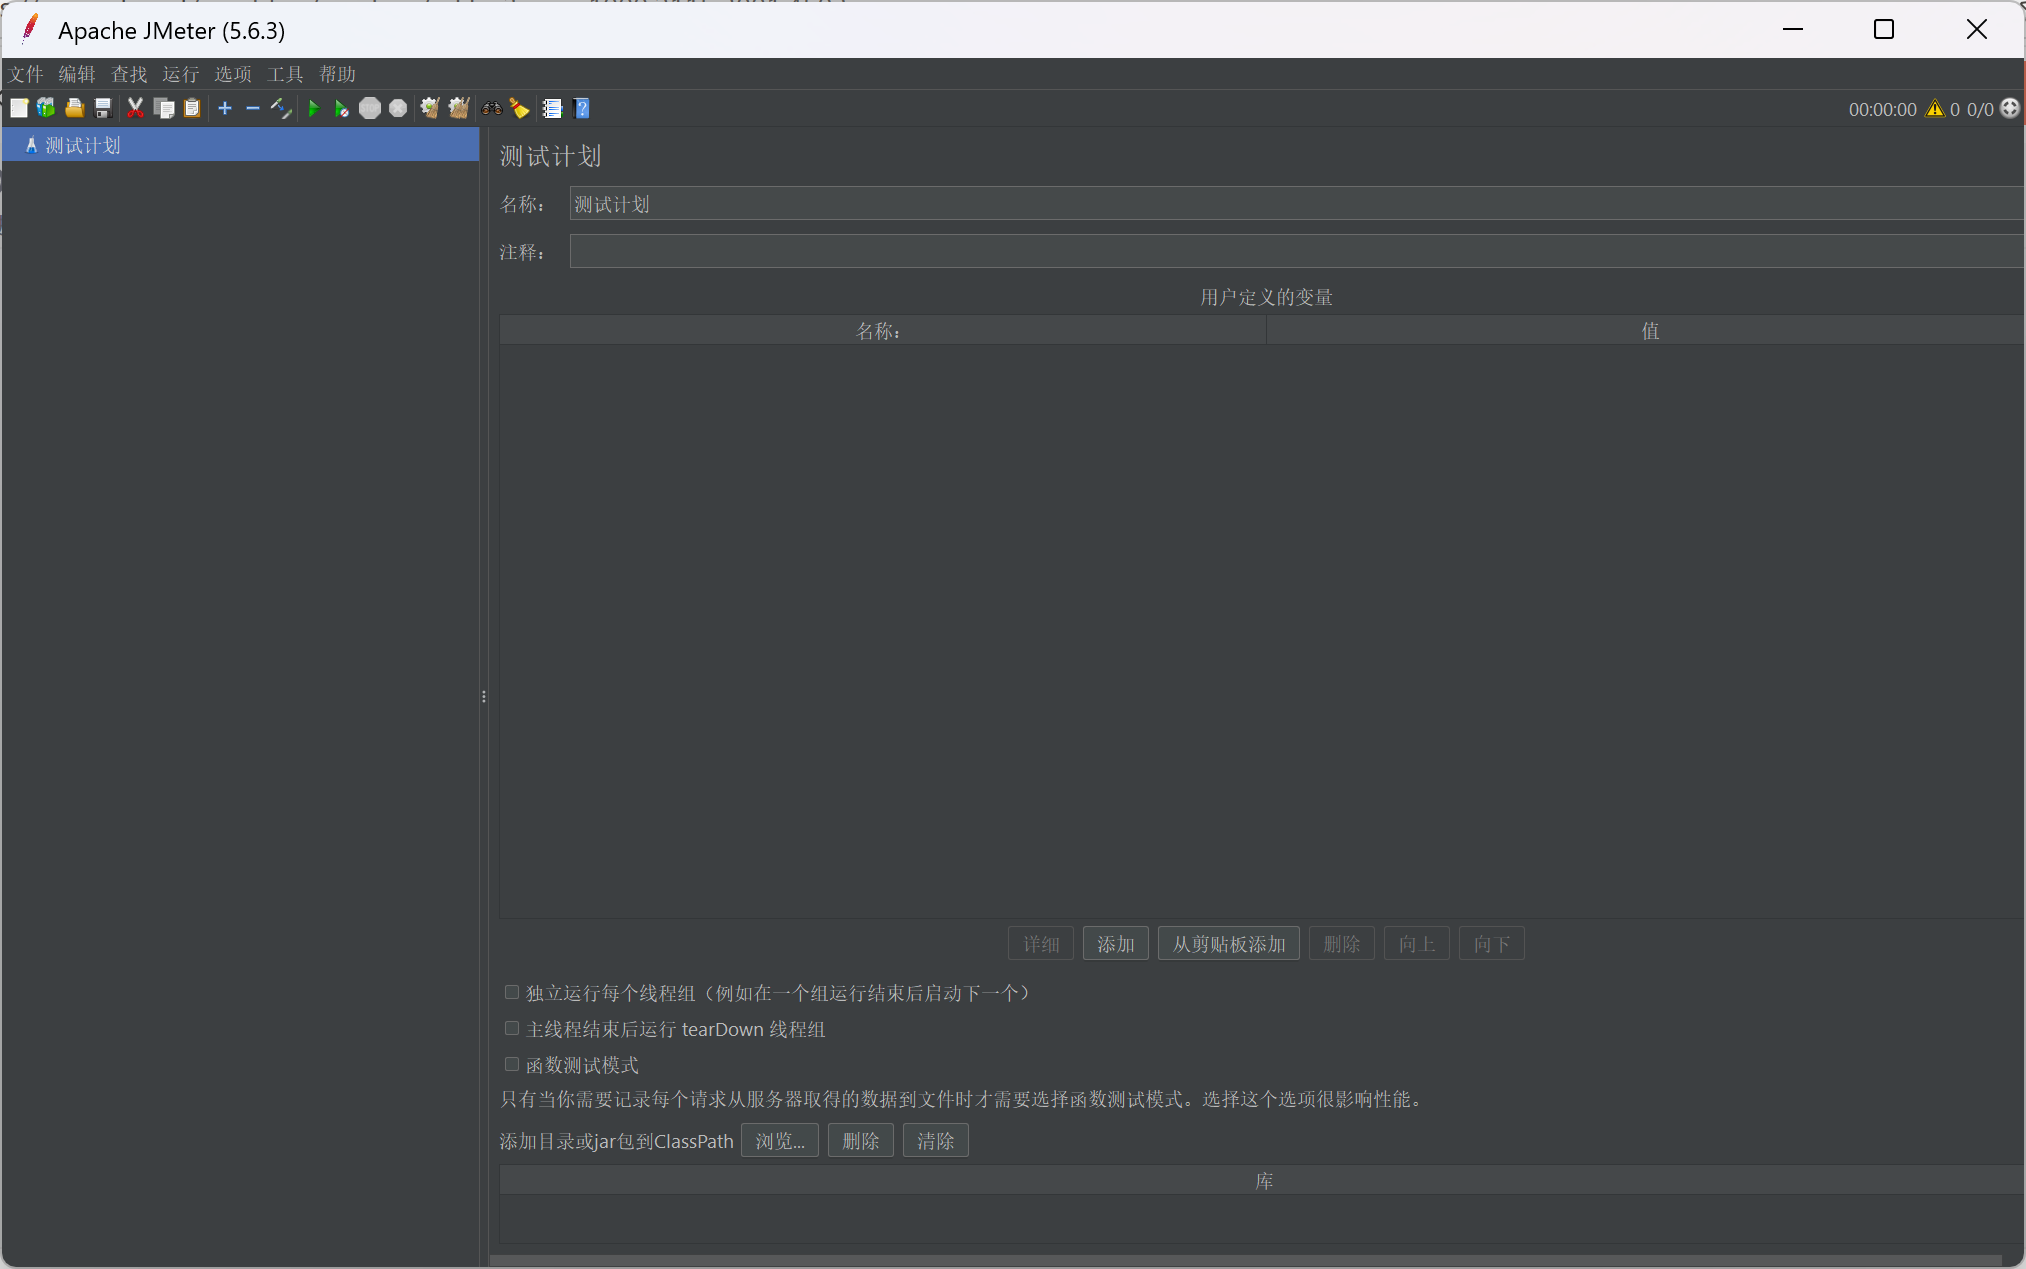
Task: Click the 名称 column header in variables table
Action: pos(883,331)
